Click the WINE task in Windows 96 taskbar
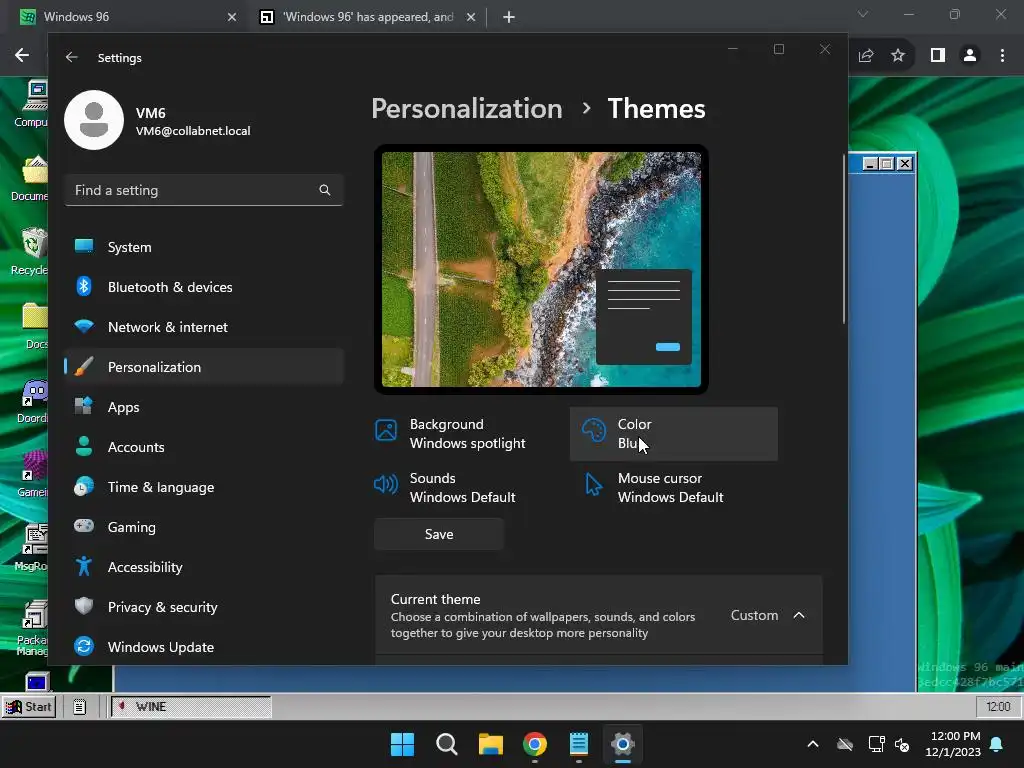 coord(190,707)
